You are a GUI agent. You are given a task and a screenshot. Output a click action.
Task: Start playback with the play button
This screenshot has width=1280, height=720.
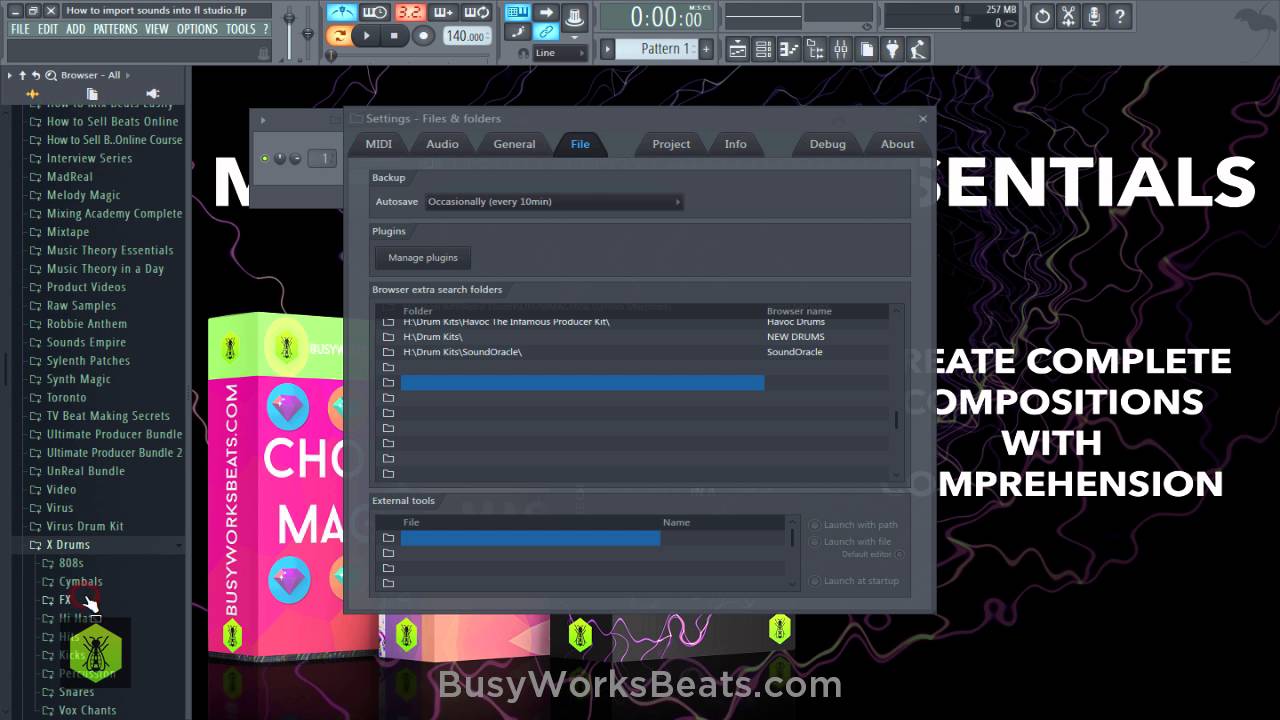(366, 35)
